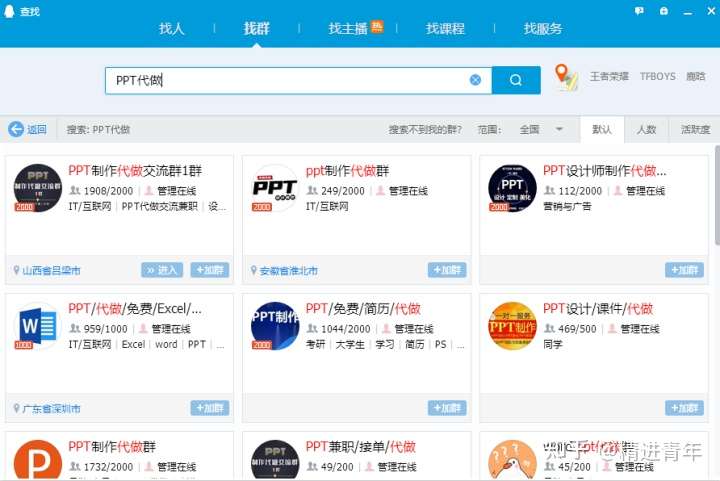
Task: Select the 王者荣耀 hot keyword
Action: [609, 76]
